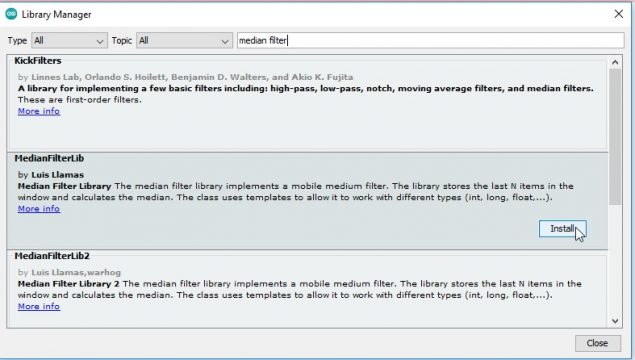This screenshot has height=360, width=635.
Task: Click author text 'by Luis Llamas,warhog'
Action: pos(69,272)
